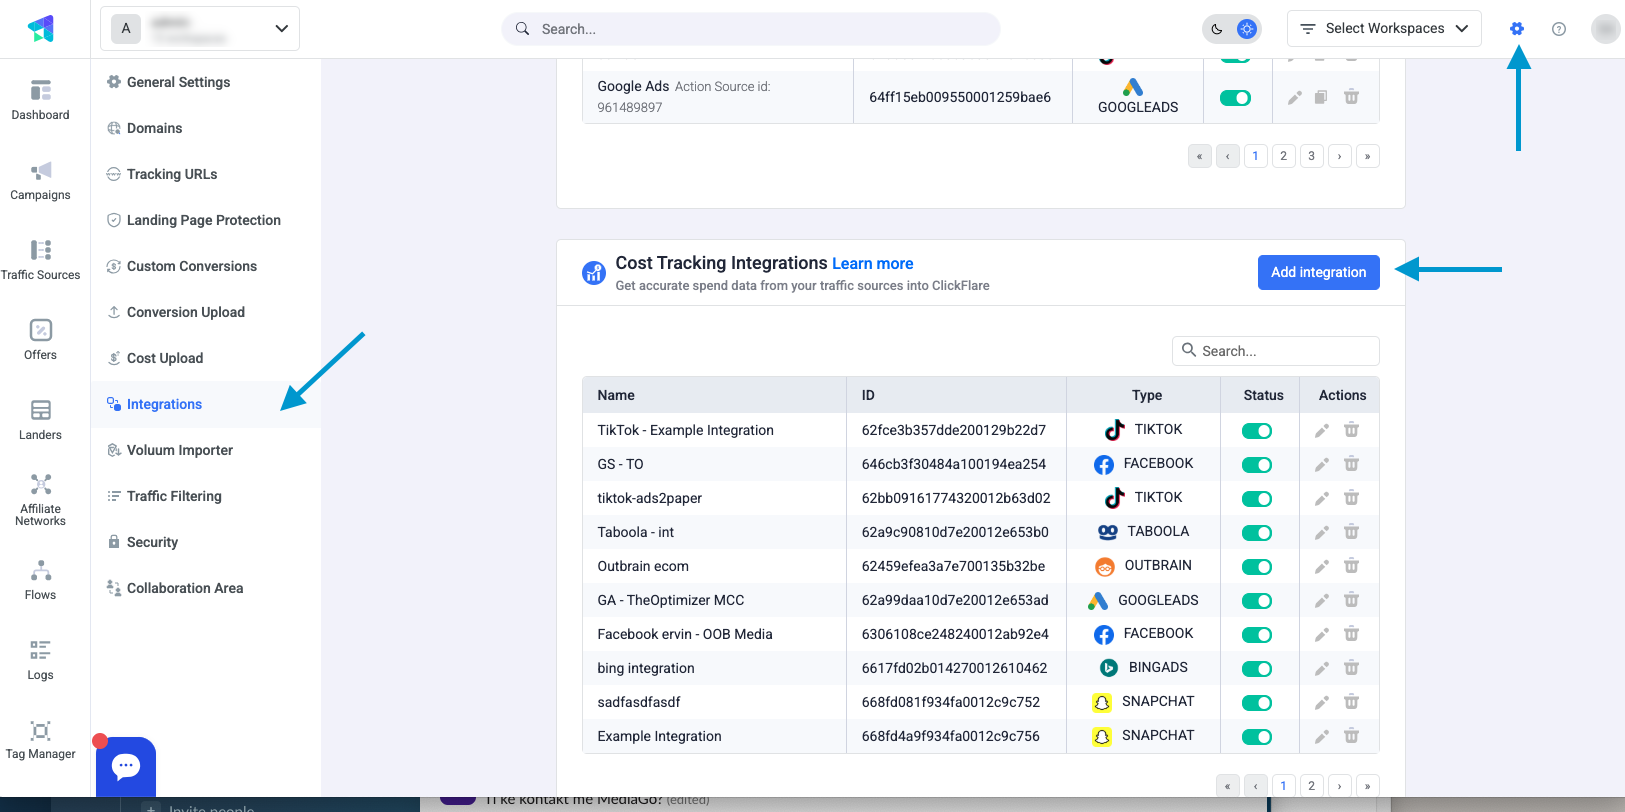Viewport: 1625px width, 812px height.
Task: Click the help question mark icon
Action: tap(1558, 29)
